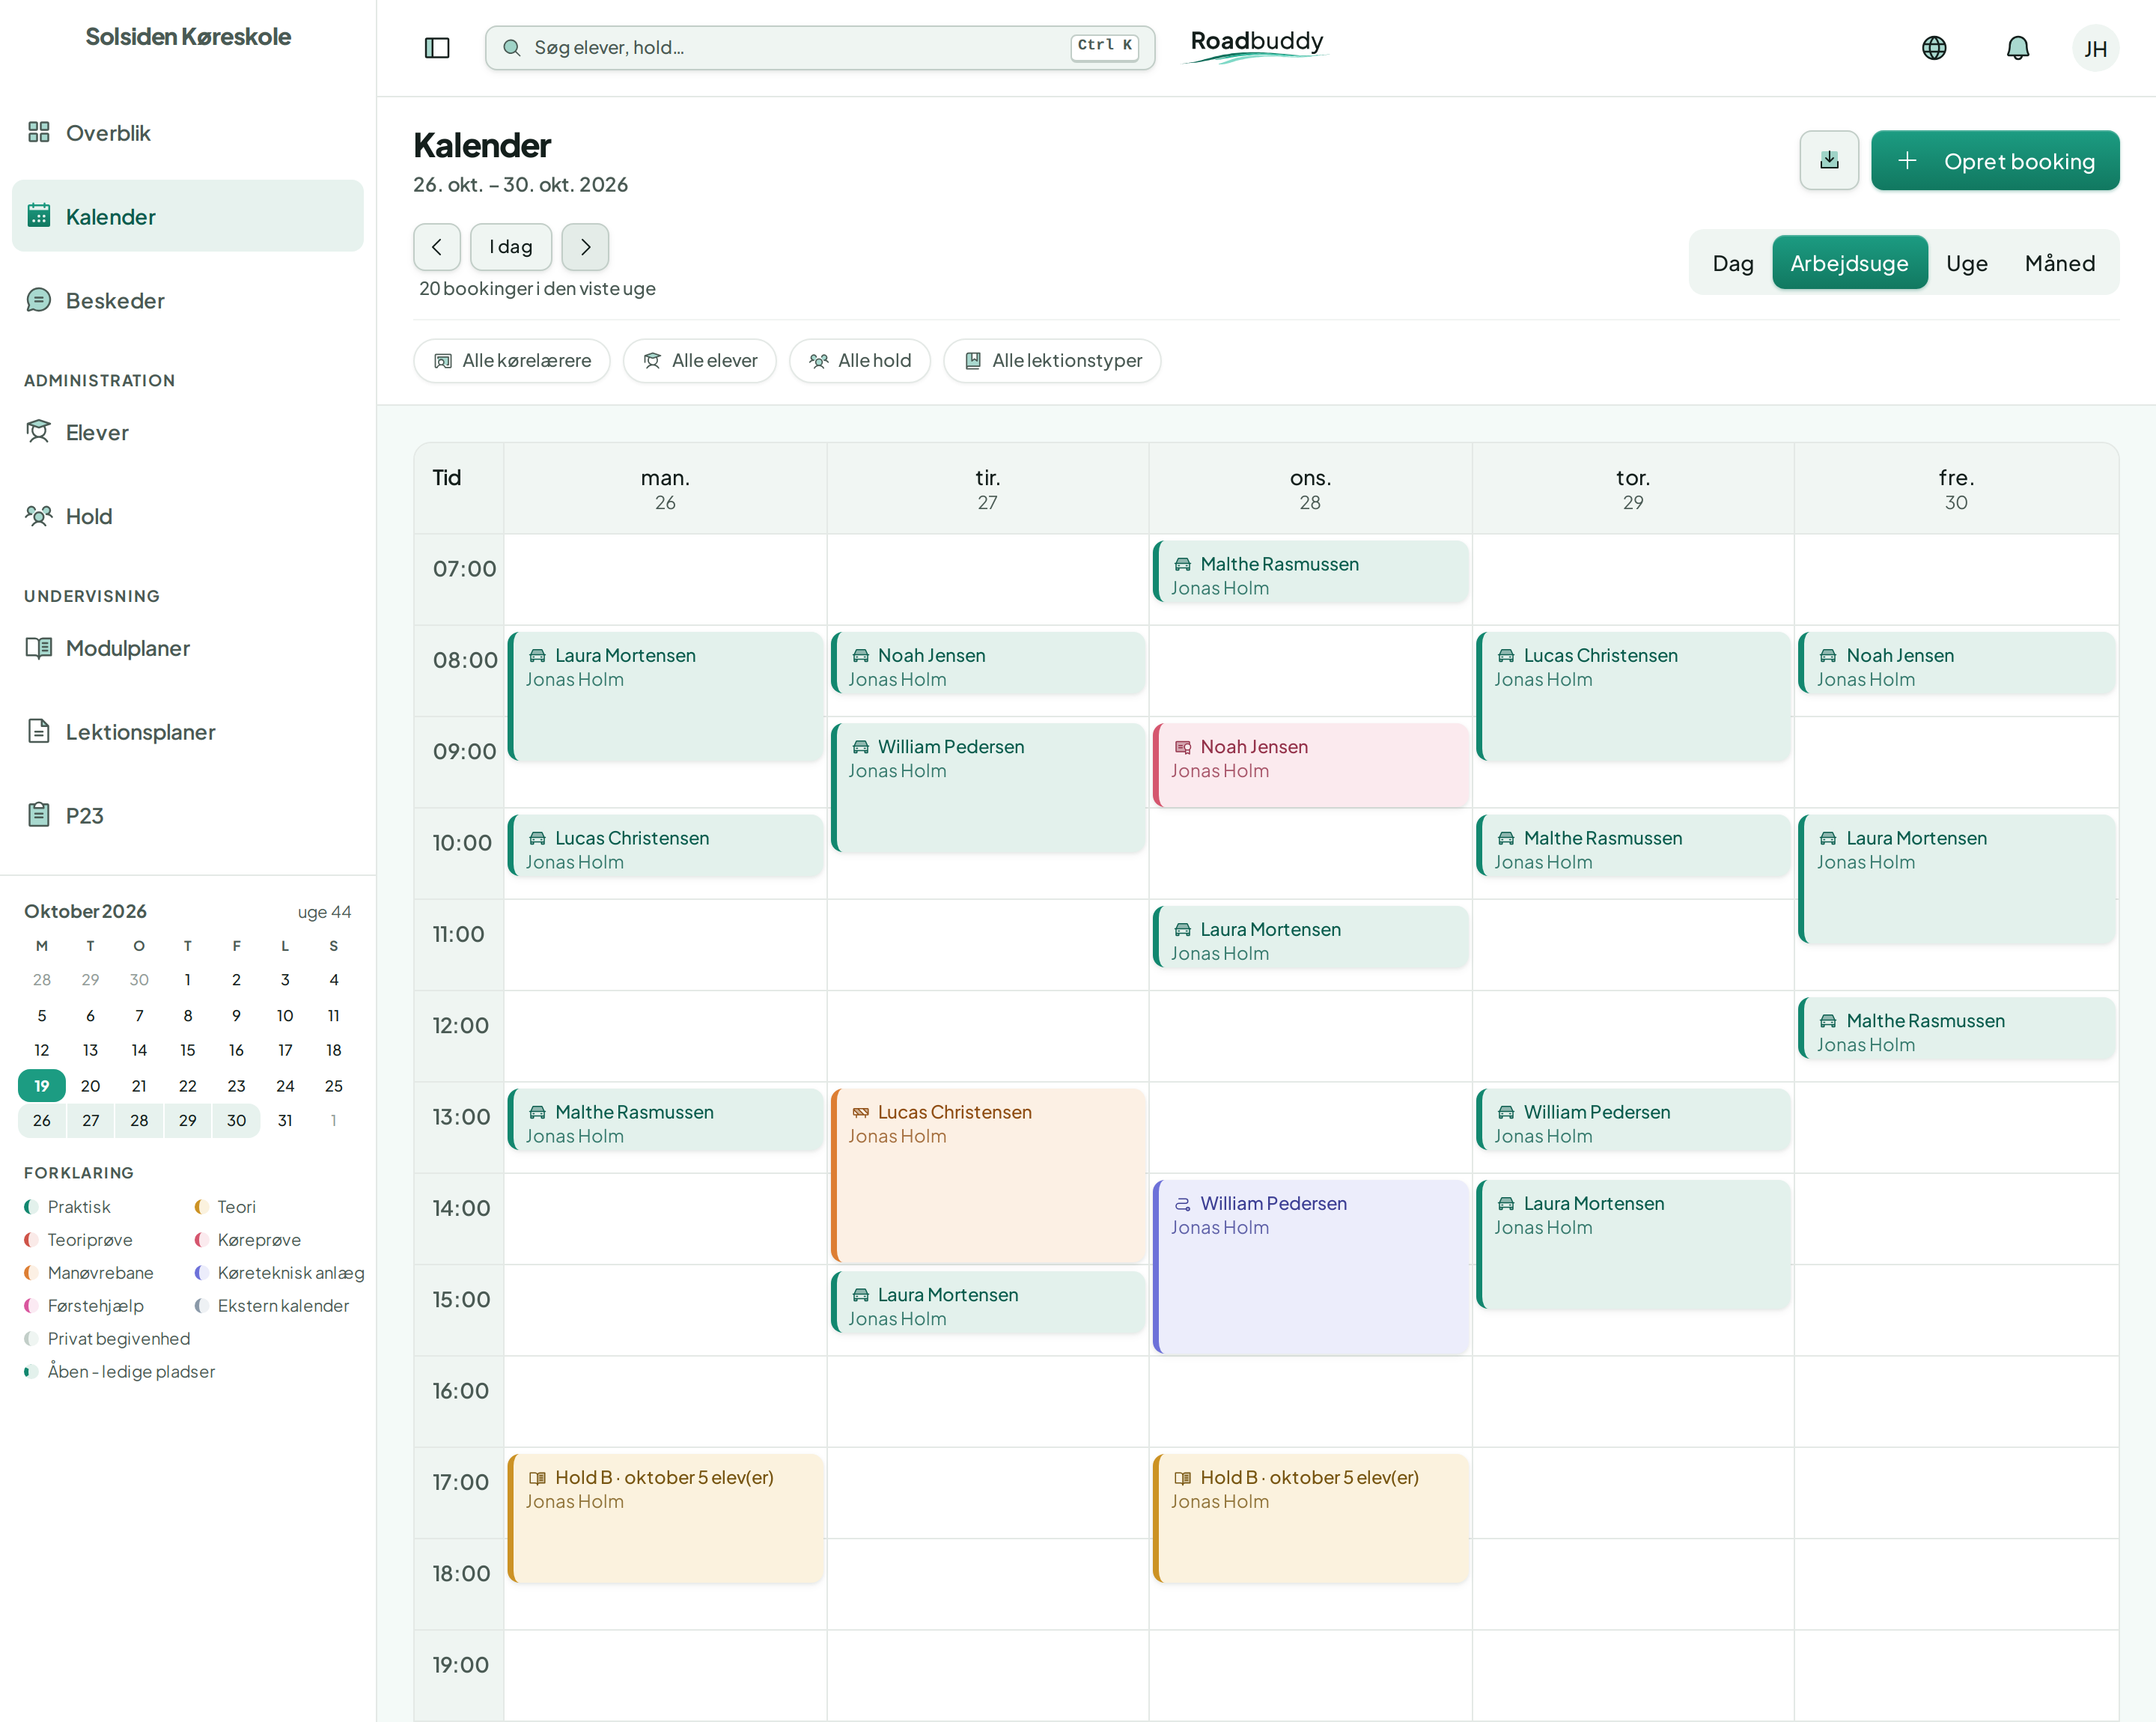This screenshot has width=2156, height=1722.
Task: Click the I dag button
Action: click(x=511, y=247)
